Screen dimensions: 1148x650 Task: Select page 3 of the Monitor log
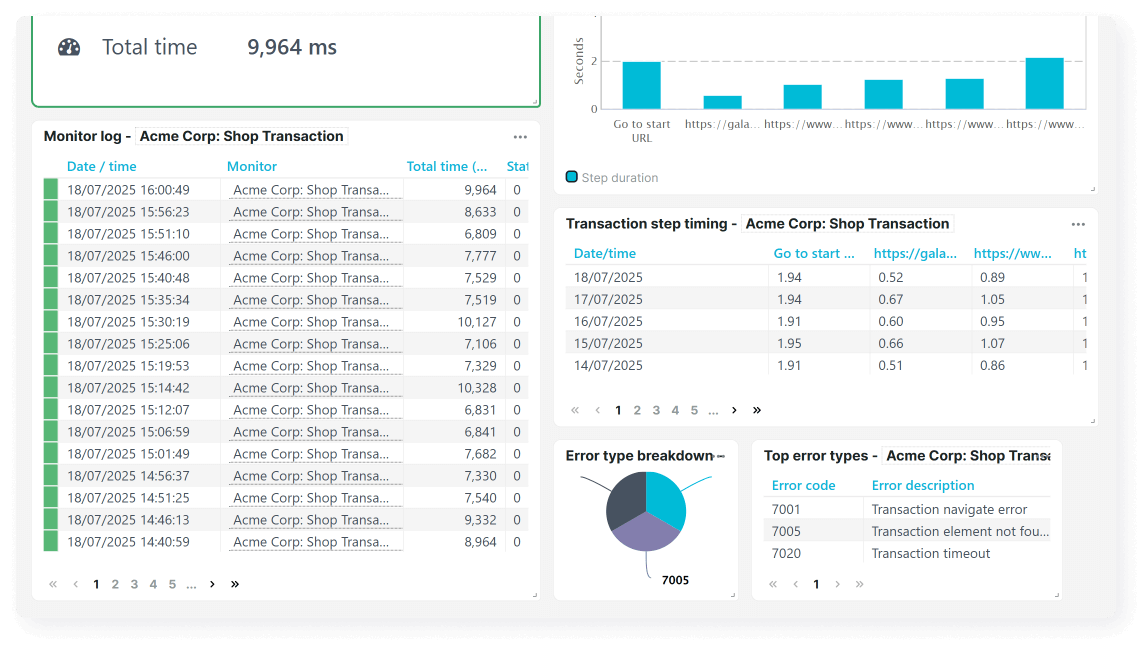133,583
